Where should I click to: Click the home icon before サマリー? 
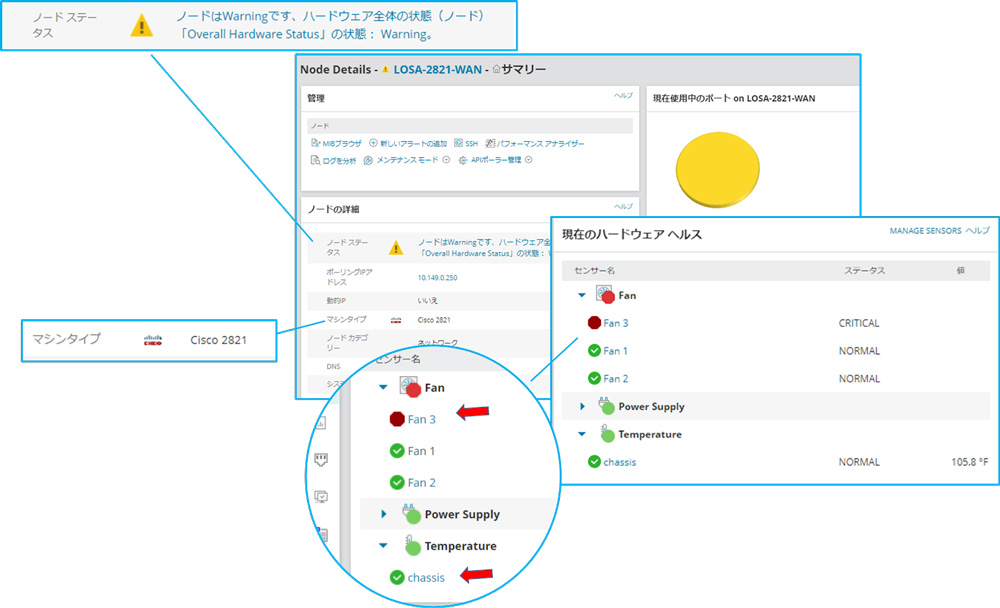496,69
